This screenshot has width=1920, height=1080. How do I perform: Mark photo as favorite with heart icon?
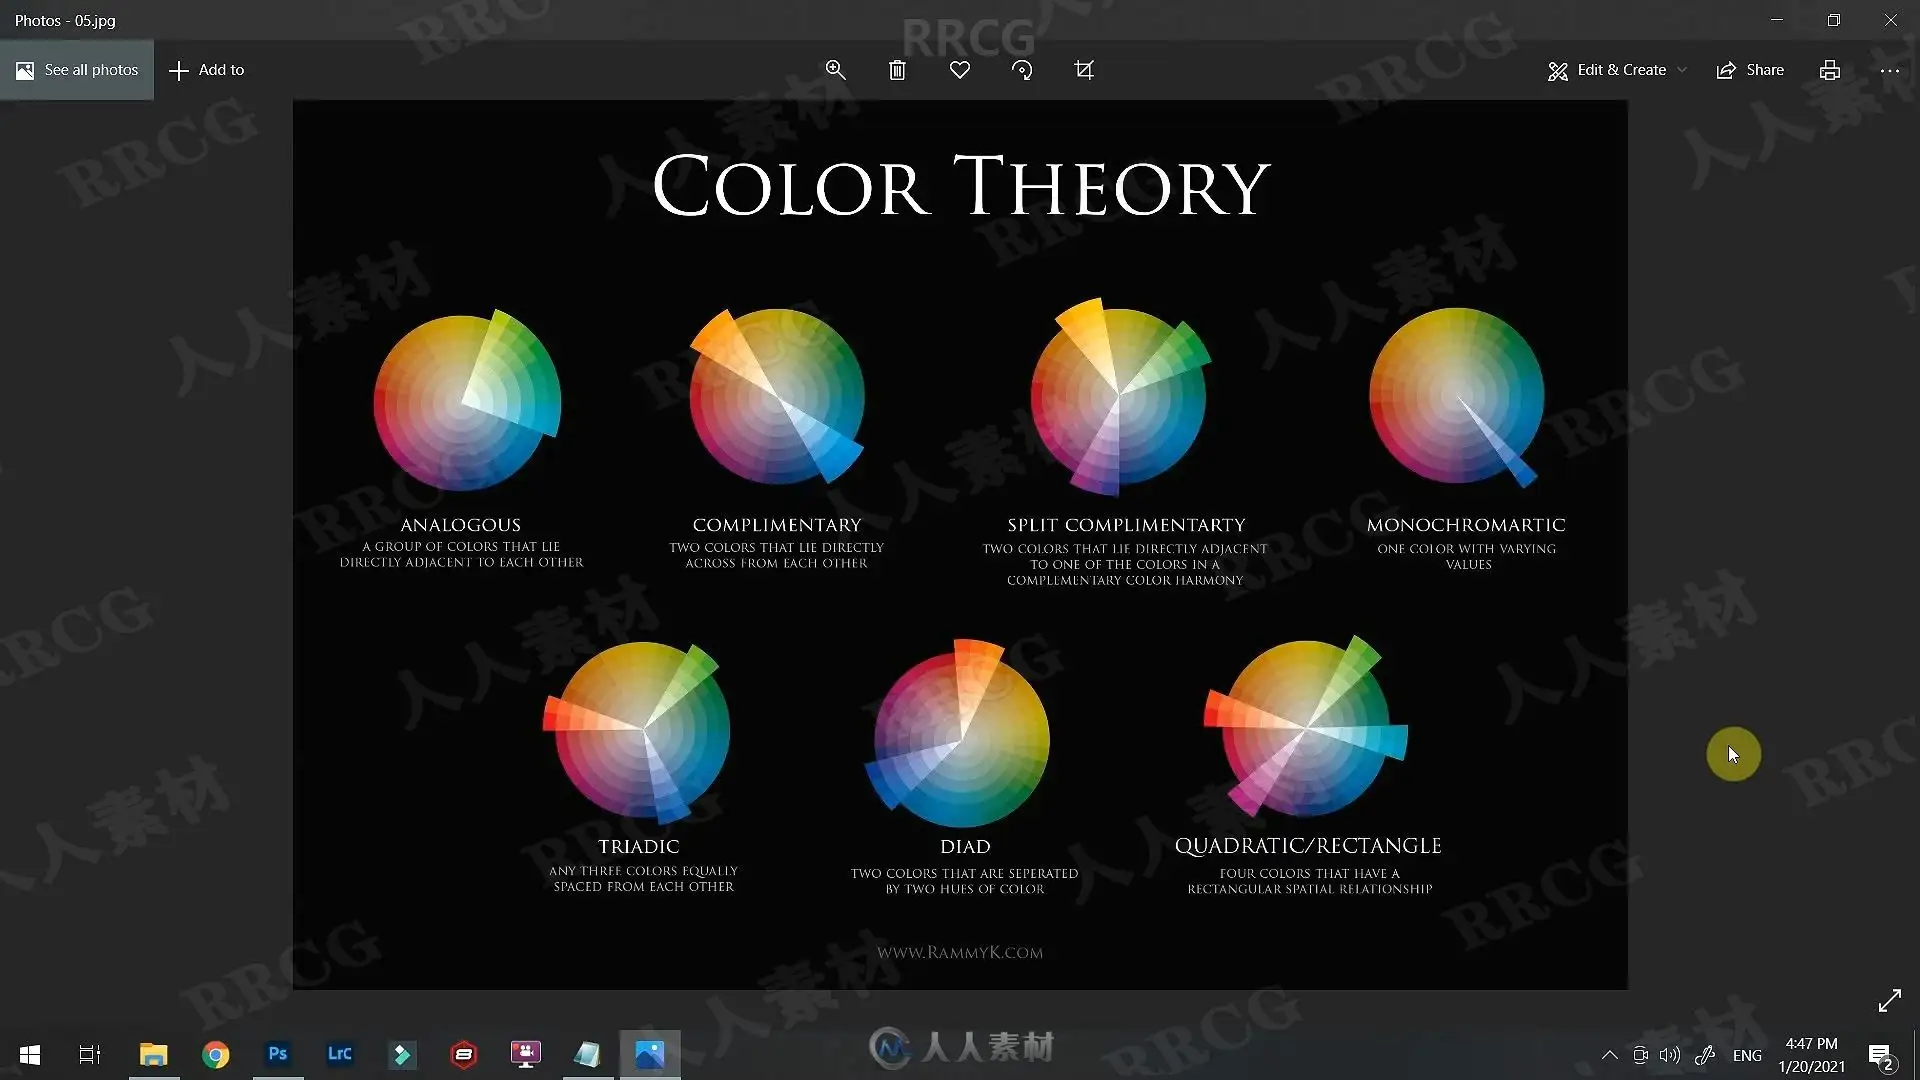(x=960, y=70)
